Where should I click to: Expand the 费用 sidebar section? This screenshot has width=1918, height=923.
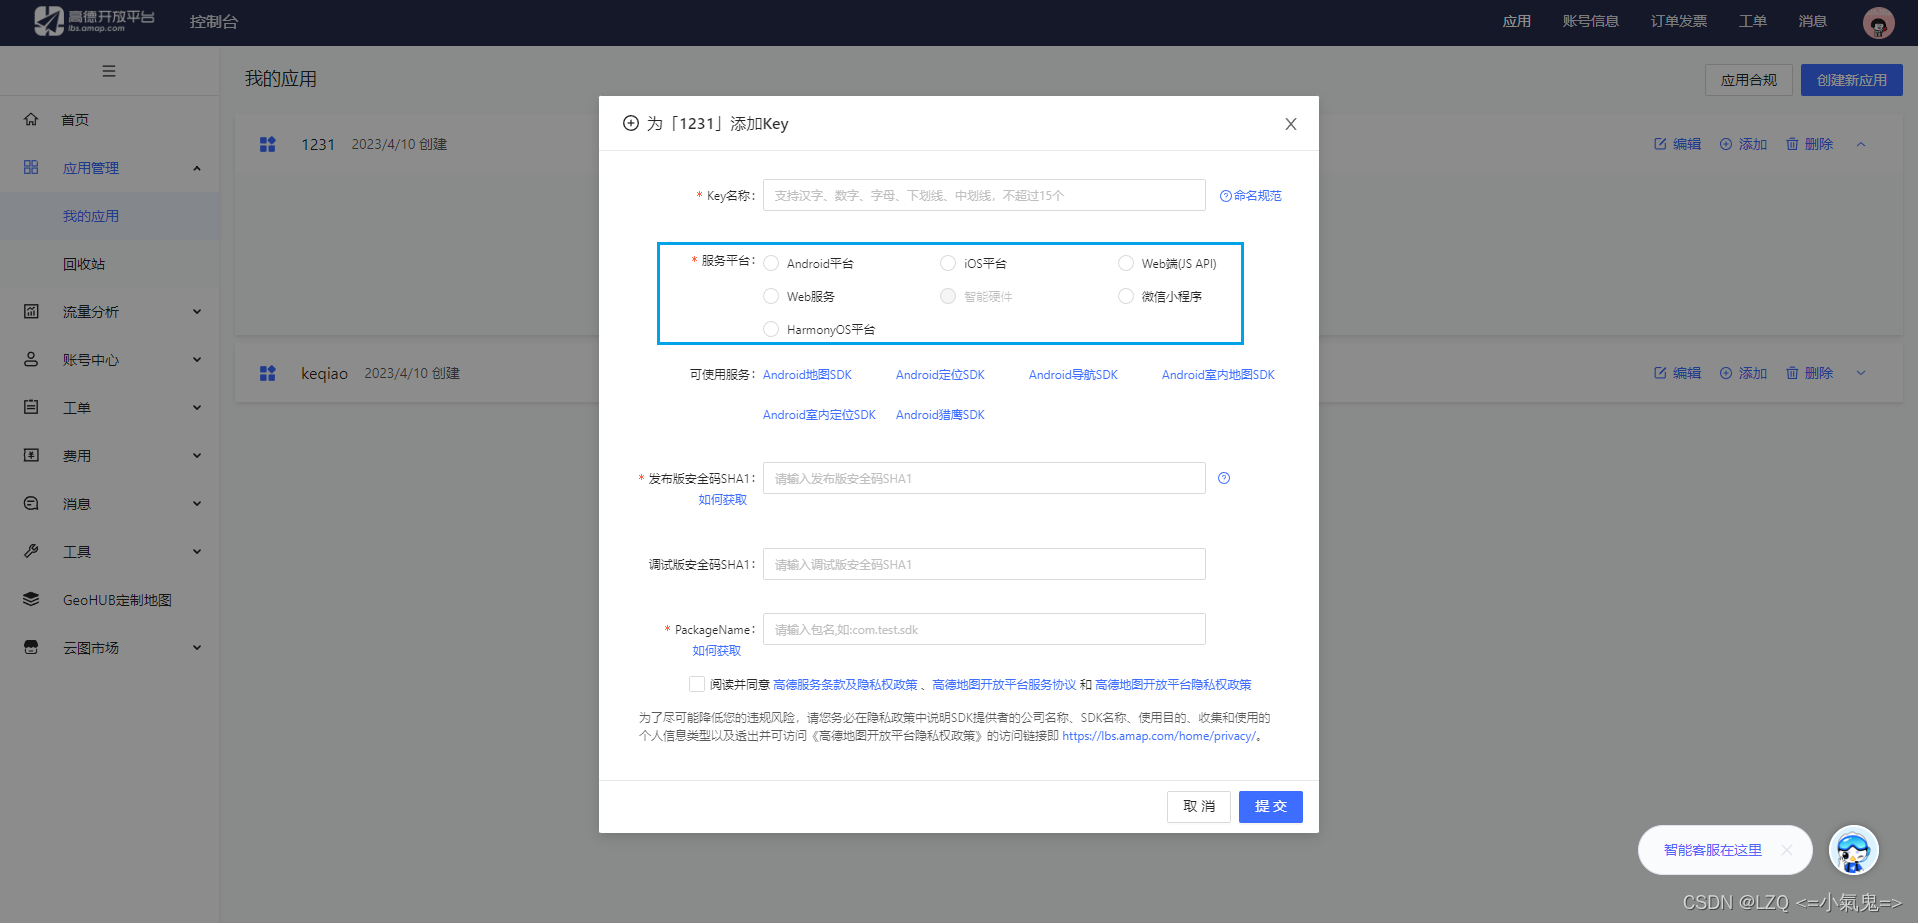coord(197,456)
